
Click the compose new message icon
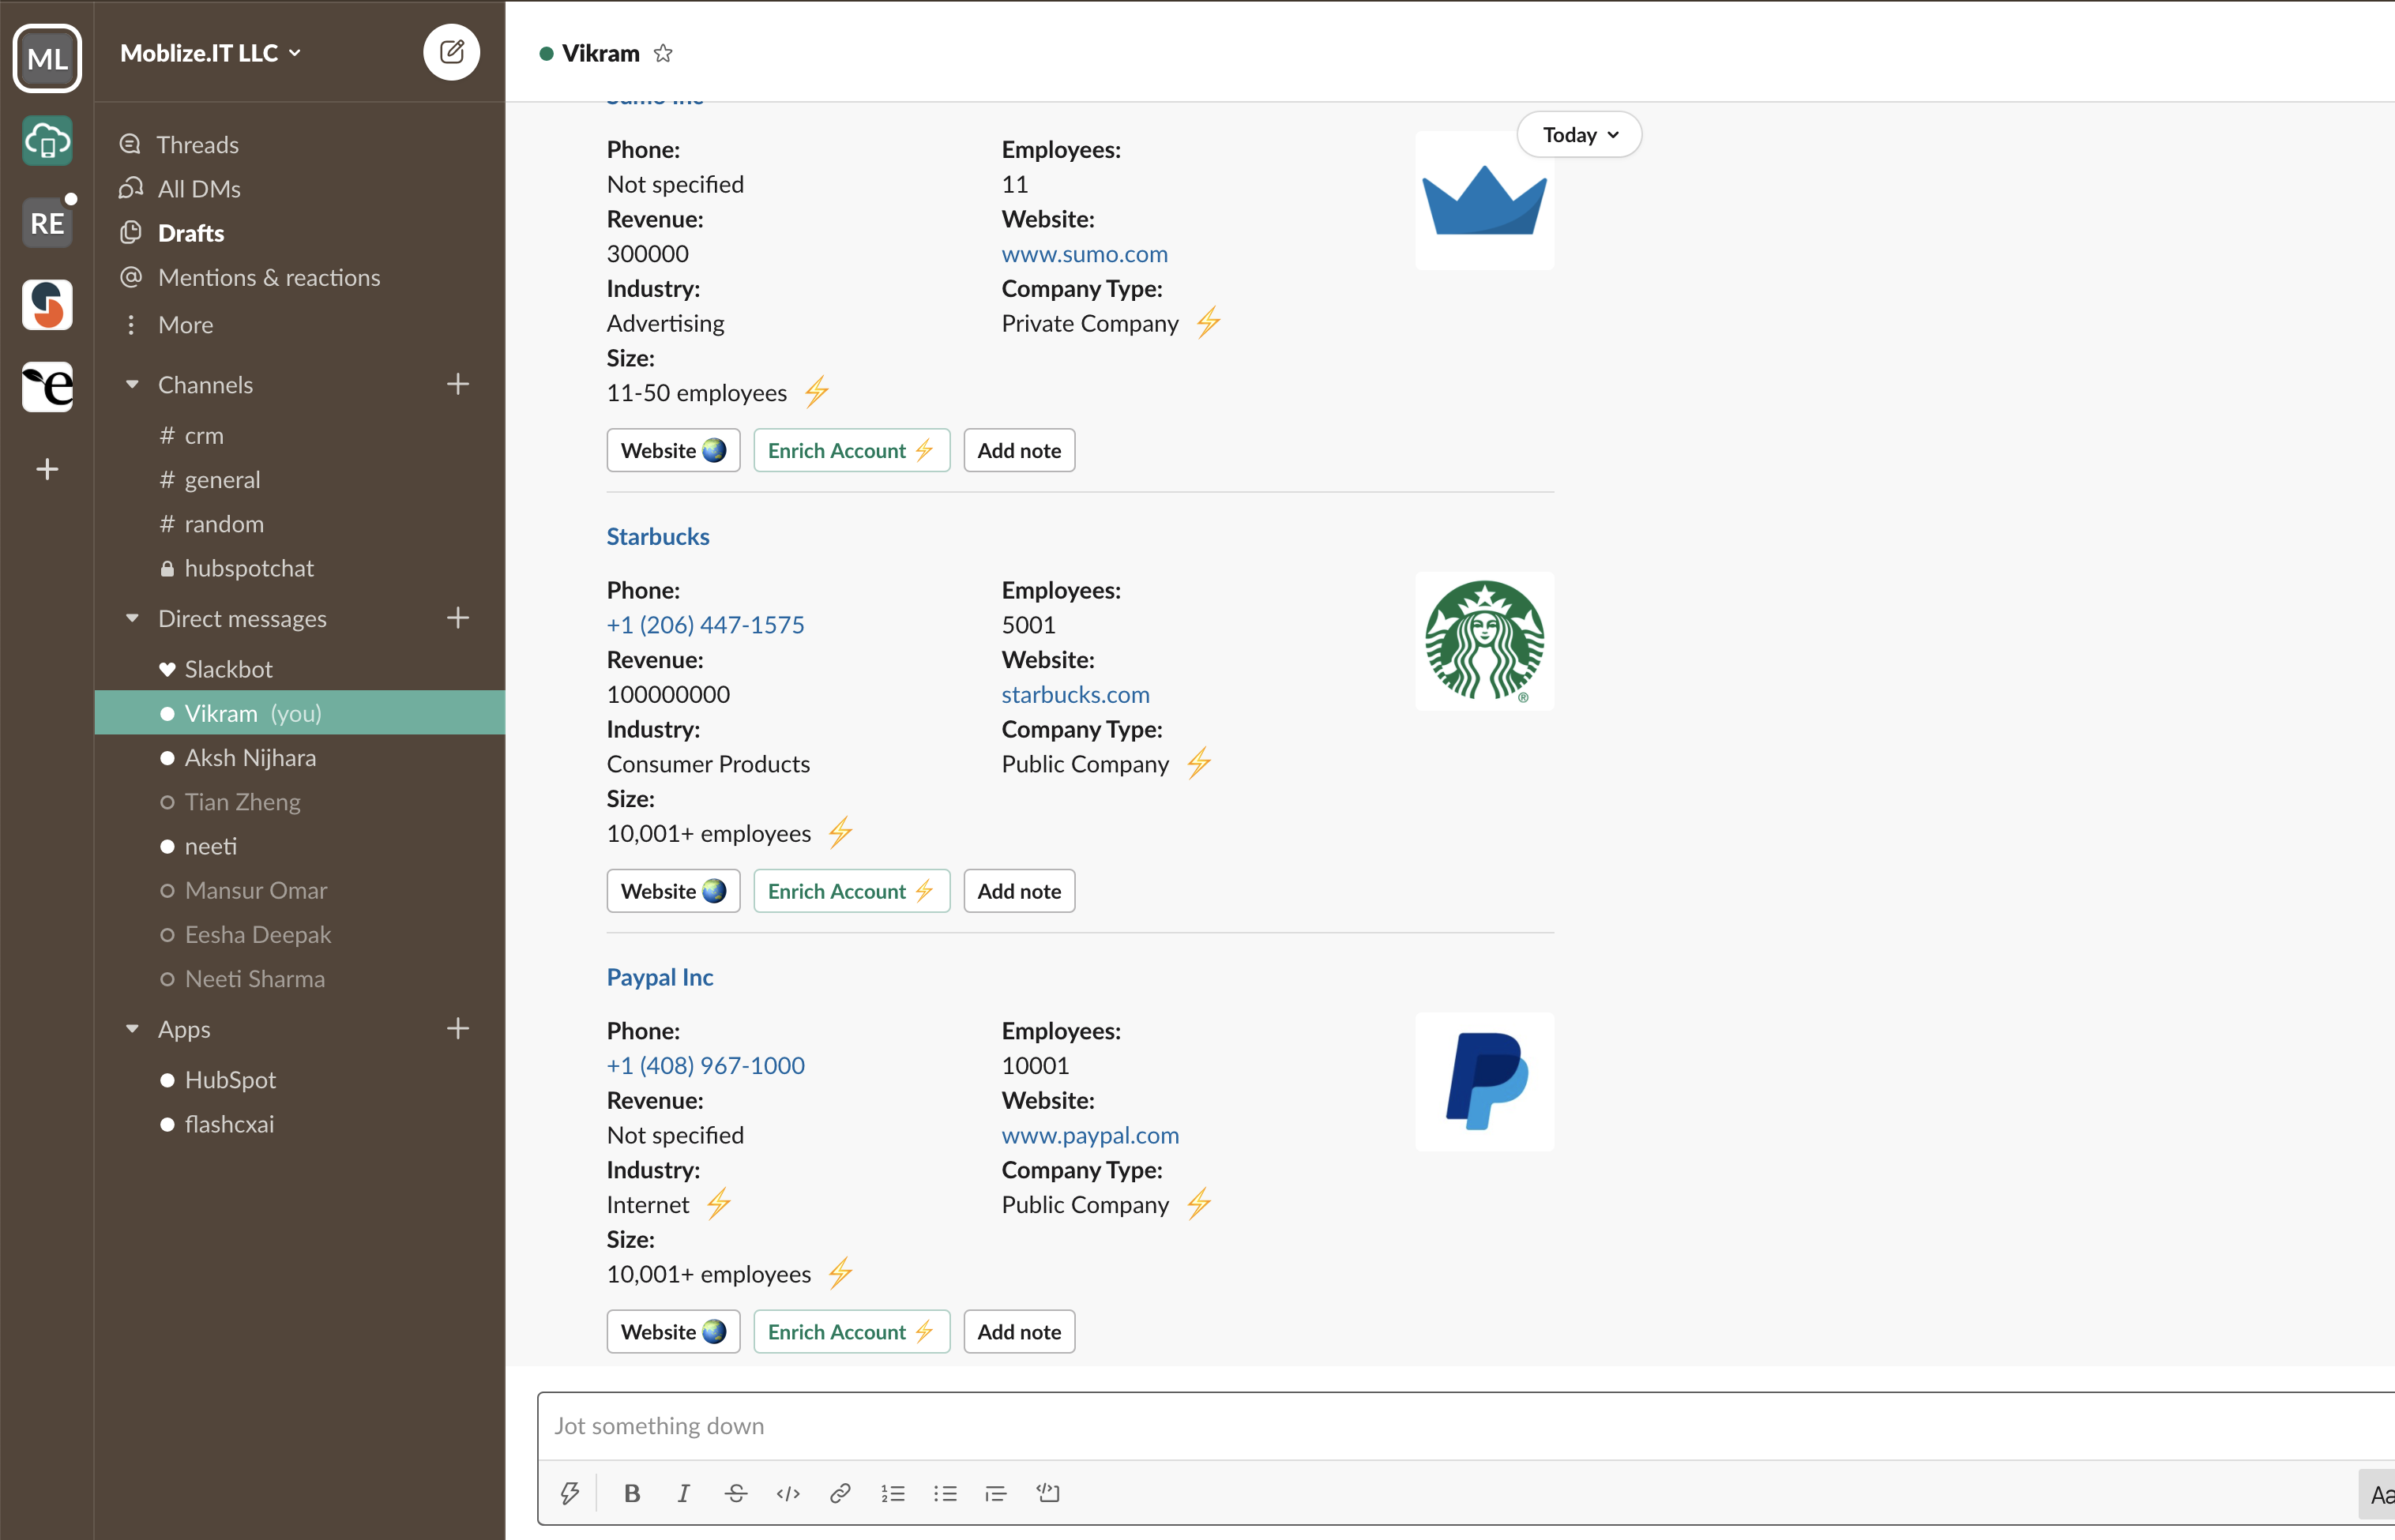coord(451,52)
